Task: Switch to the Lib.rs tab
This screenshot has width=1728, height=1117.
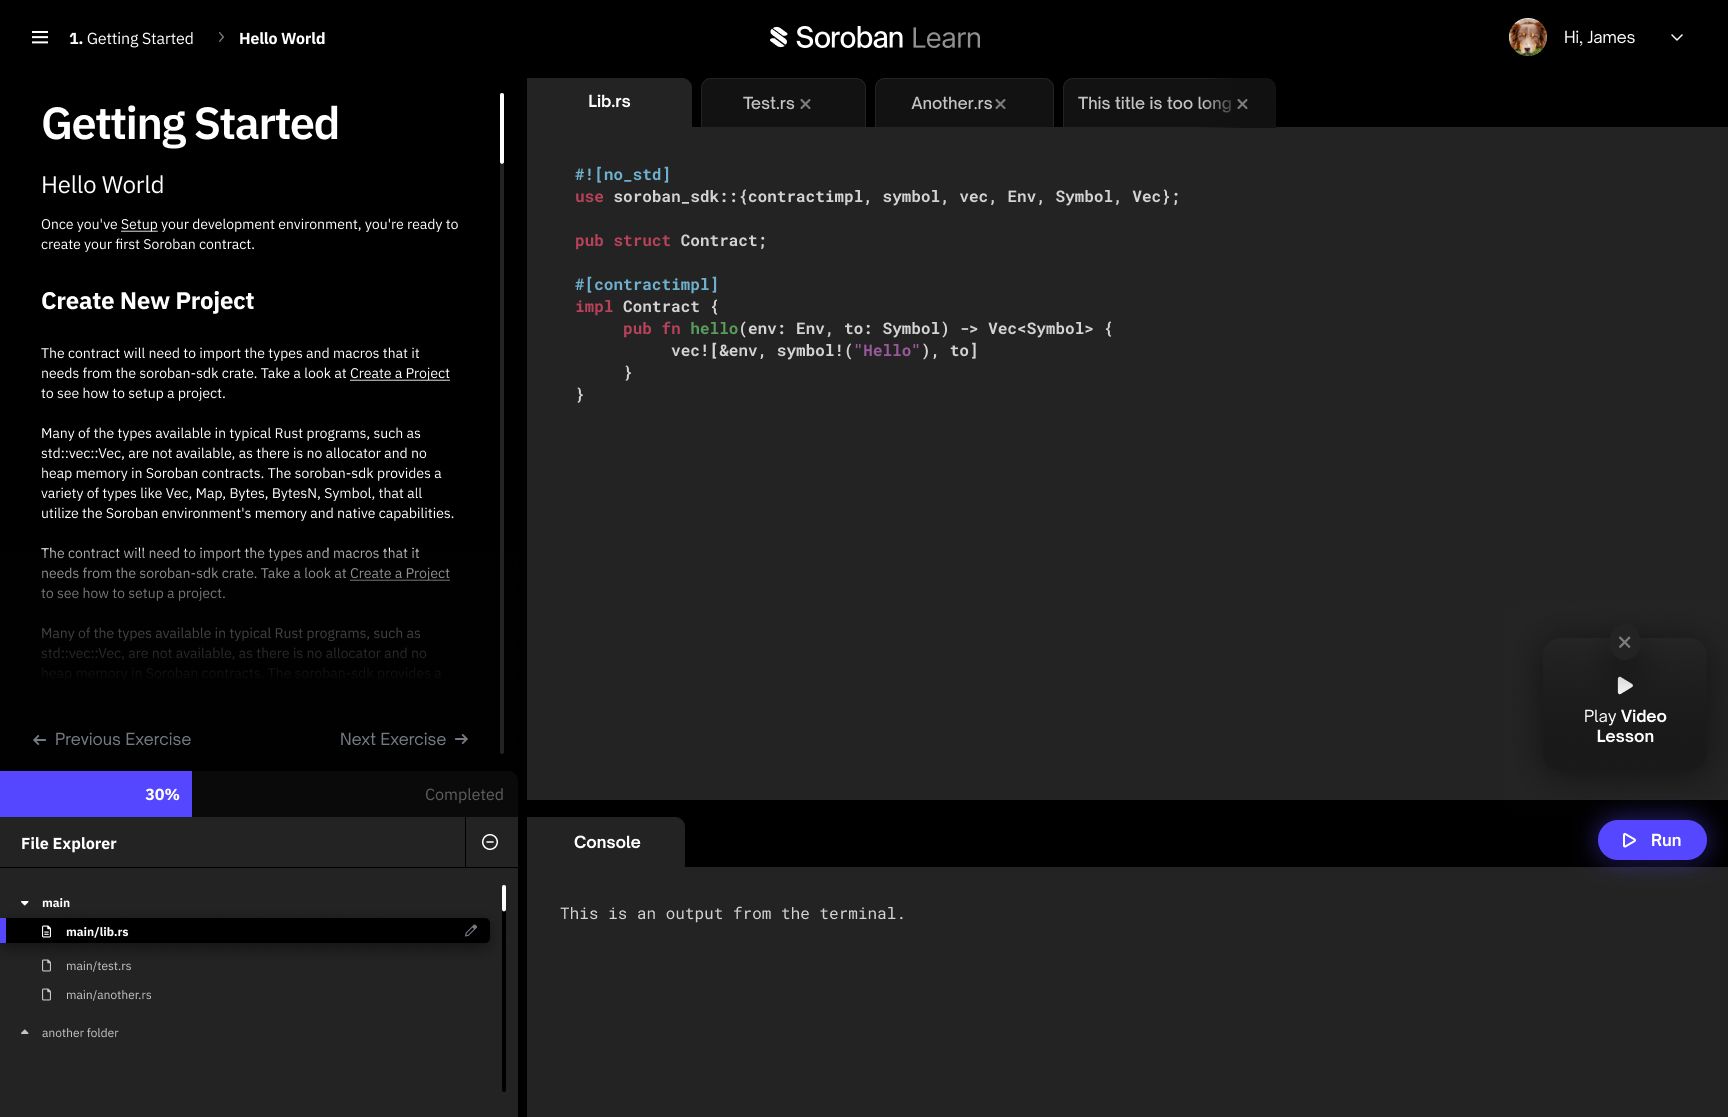Action: tap(609, 102)
